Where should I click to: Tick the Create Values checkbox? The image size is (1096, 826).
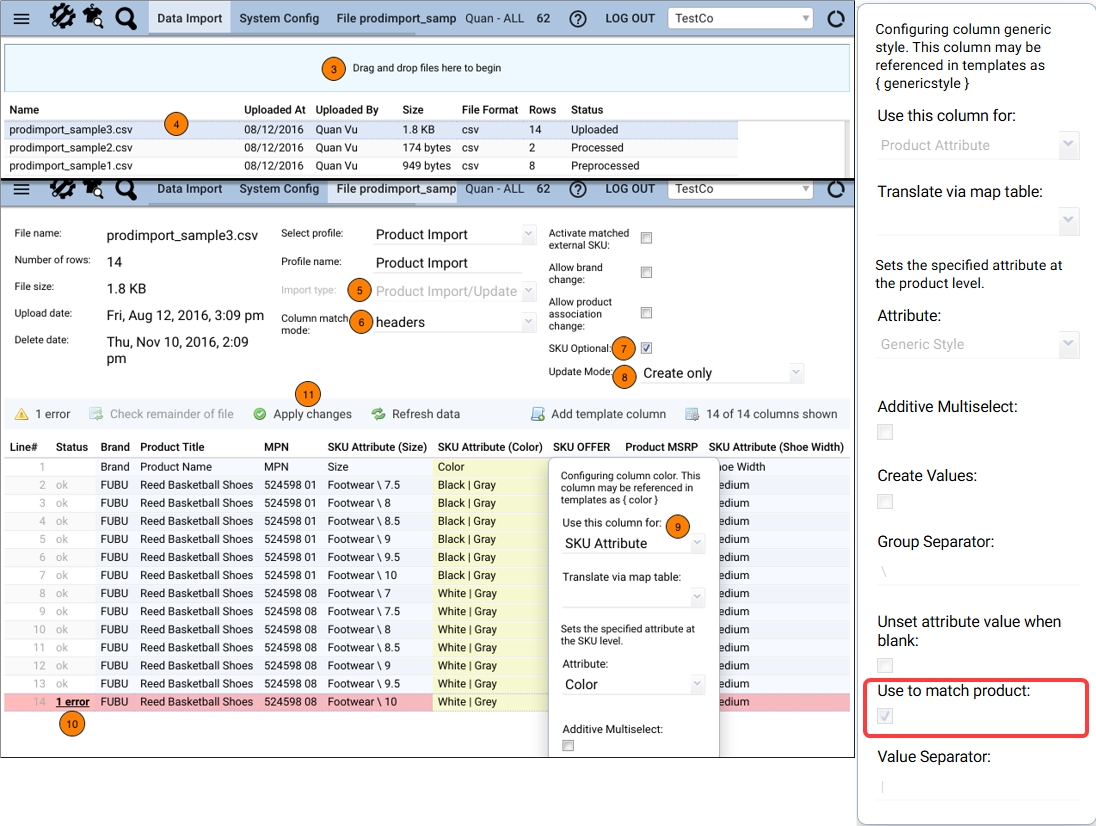coord(885,500)
